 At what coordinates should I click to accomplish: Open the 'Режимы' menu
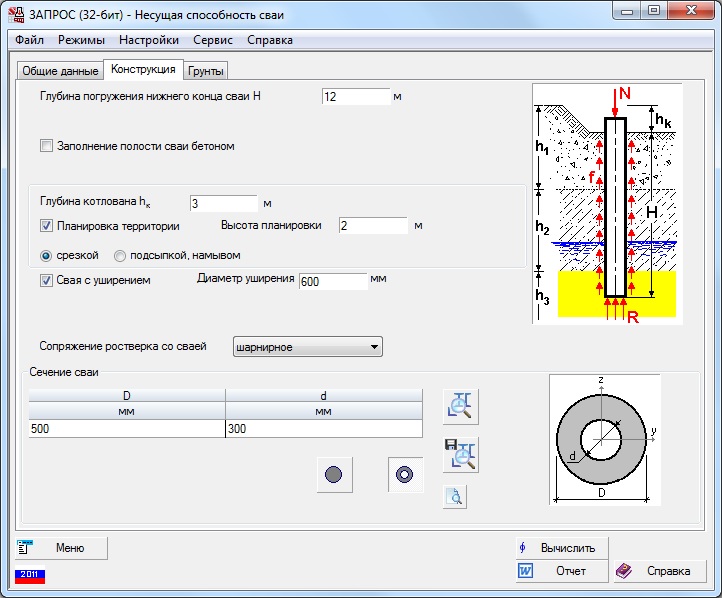[x=81, y=40]
